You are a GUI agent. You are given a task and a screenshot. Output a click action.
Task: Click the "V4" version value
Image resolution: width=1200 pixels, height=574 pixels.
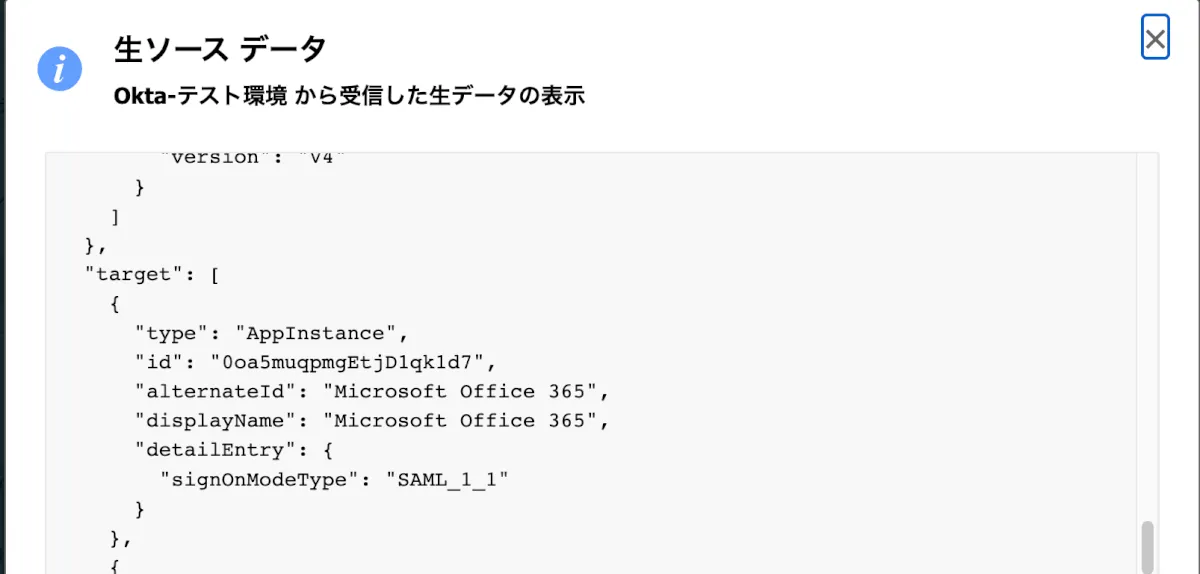(x=322, y=158)
